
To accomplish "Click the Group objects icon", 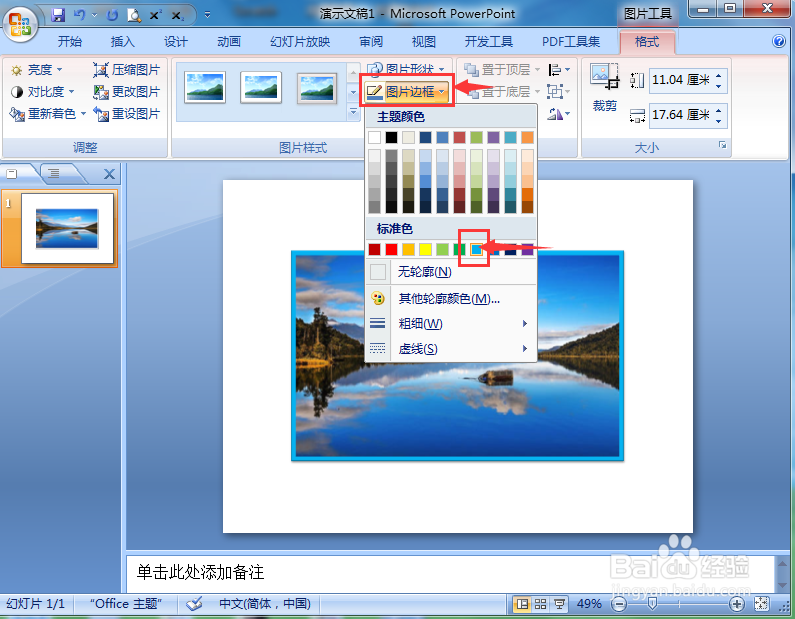I will coord(558,92).
